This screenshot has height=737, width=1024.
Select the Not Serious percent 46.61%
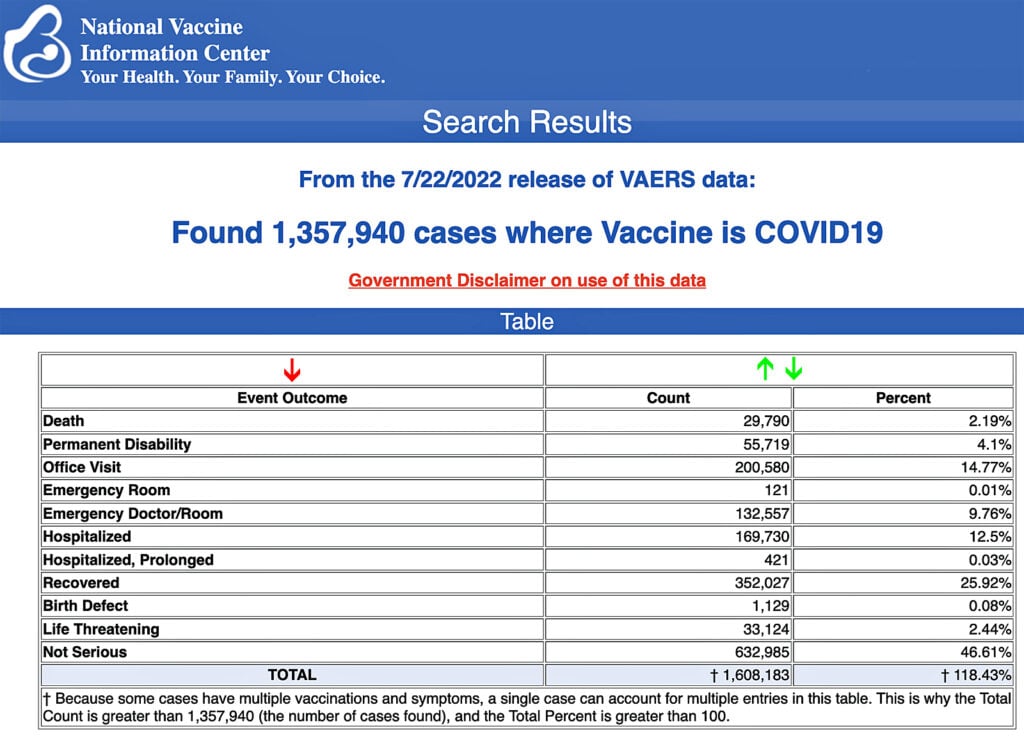[x=983, y=652]
